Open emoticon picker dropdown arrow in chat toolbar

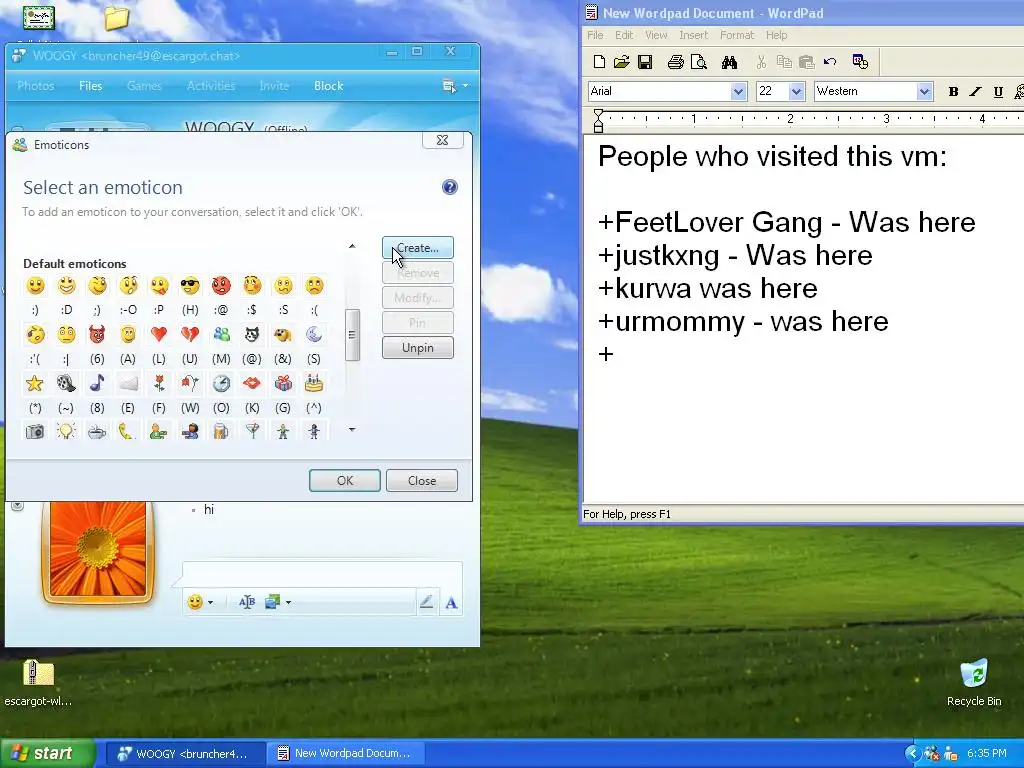coord(210,602)
